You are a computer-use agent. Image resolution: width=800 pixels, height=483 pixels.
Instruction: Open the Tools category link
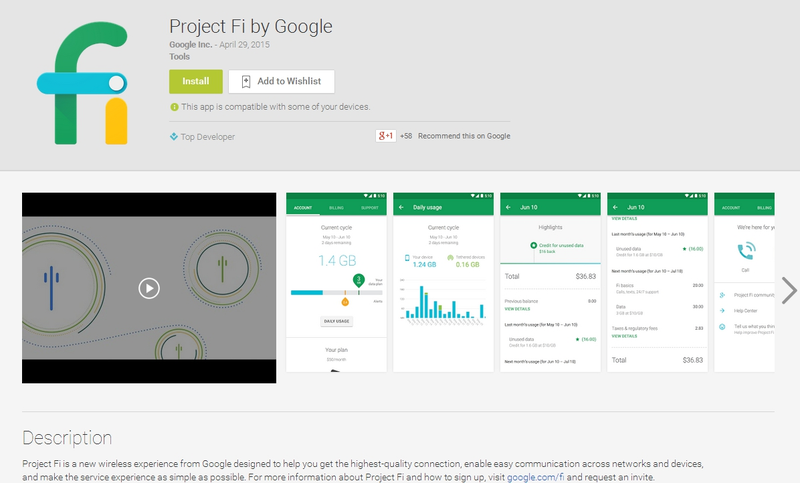(x=180, y=57)
